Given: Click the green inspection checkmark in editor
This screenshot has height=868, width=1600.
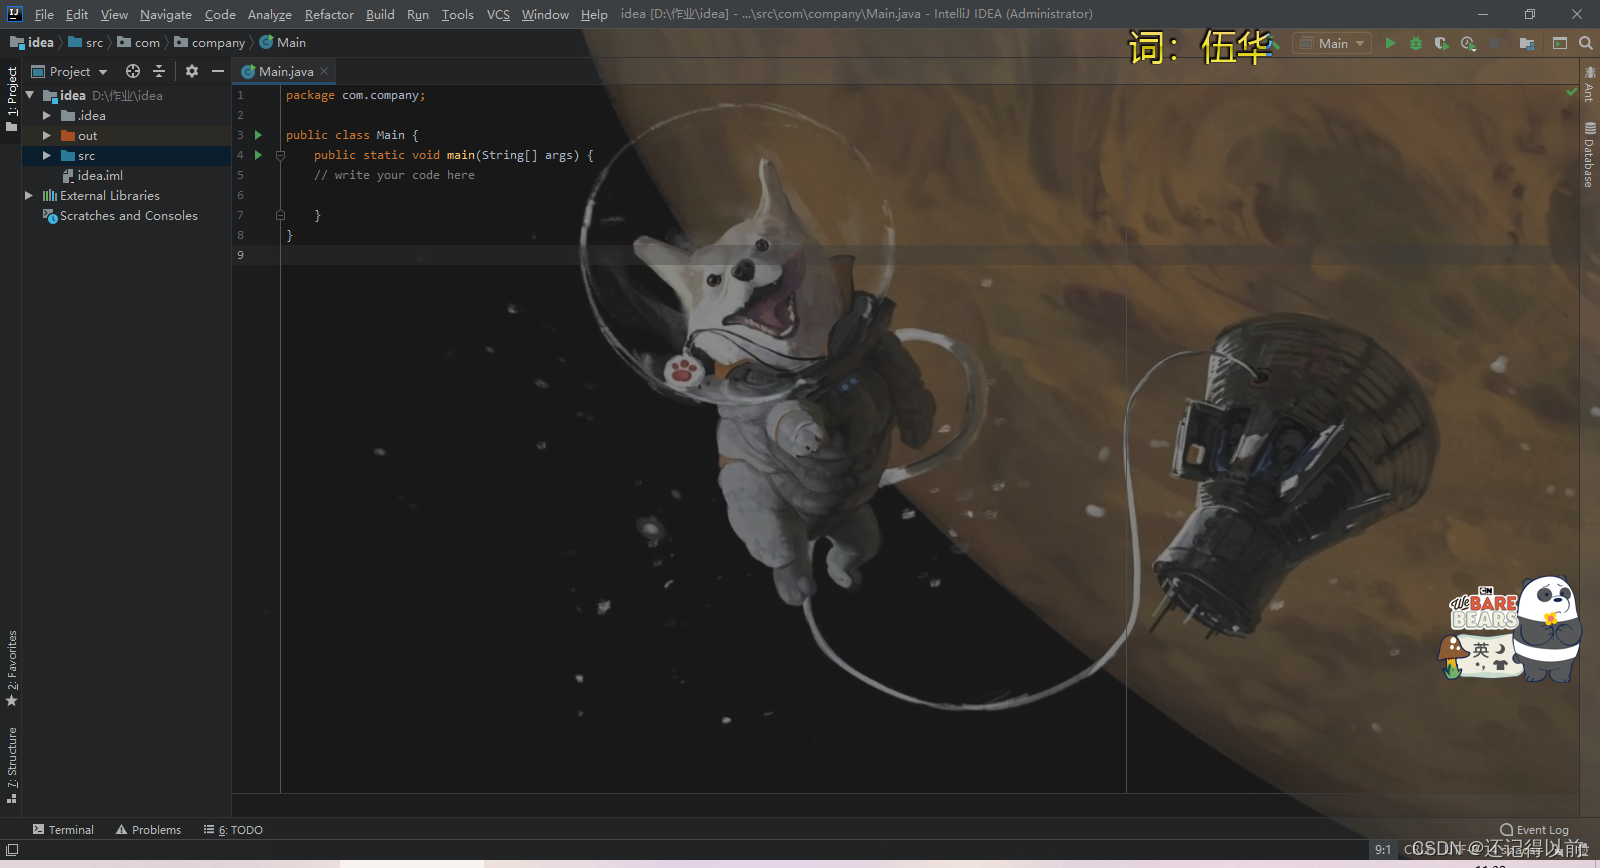Looking at the screenshot, I should (x=1571, y=91).
